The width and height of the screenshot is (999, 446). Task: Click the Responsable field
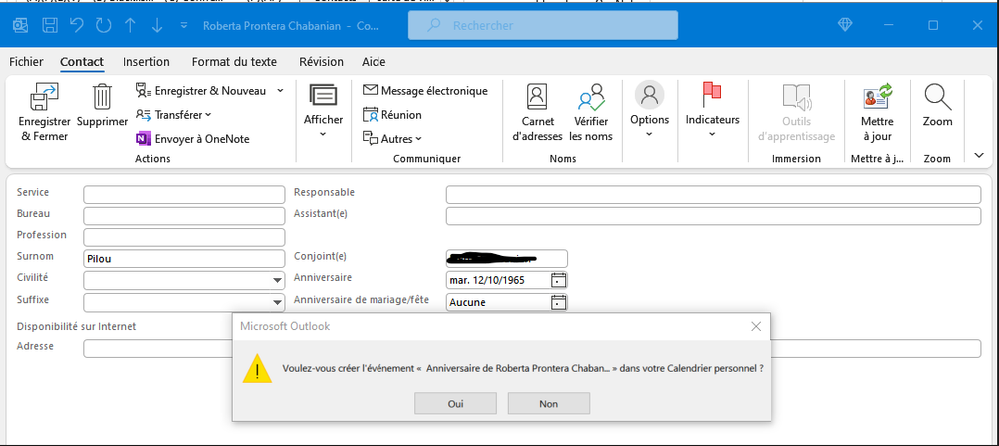coord(714,194)
